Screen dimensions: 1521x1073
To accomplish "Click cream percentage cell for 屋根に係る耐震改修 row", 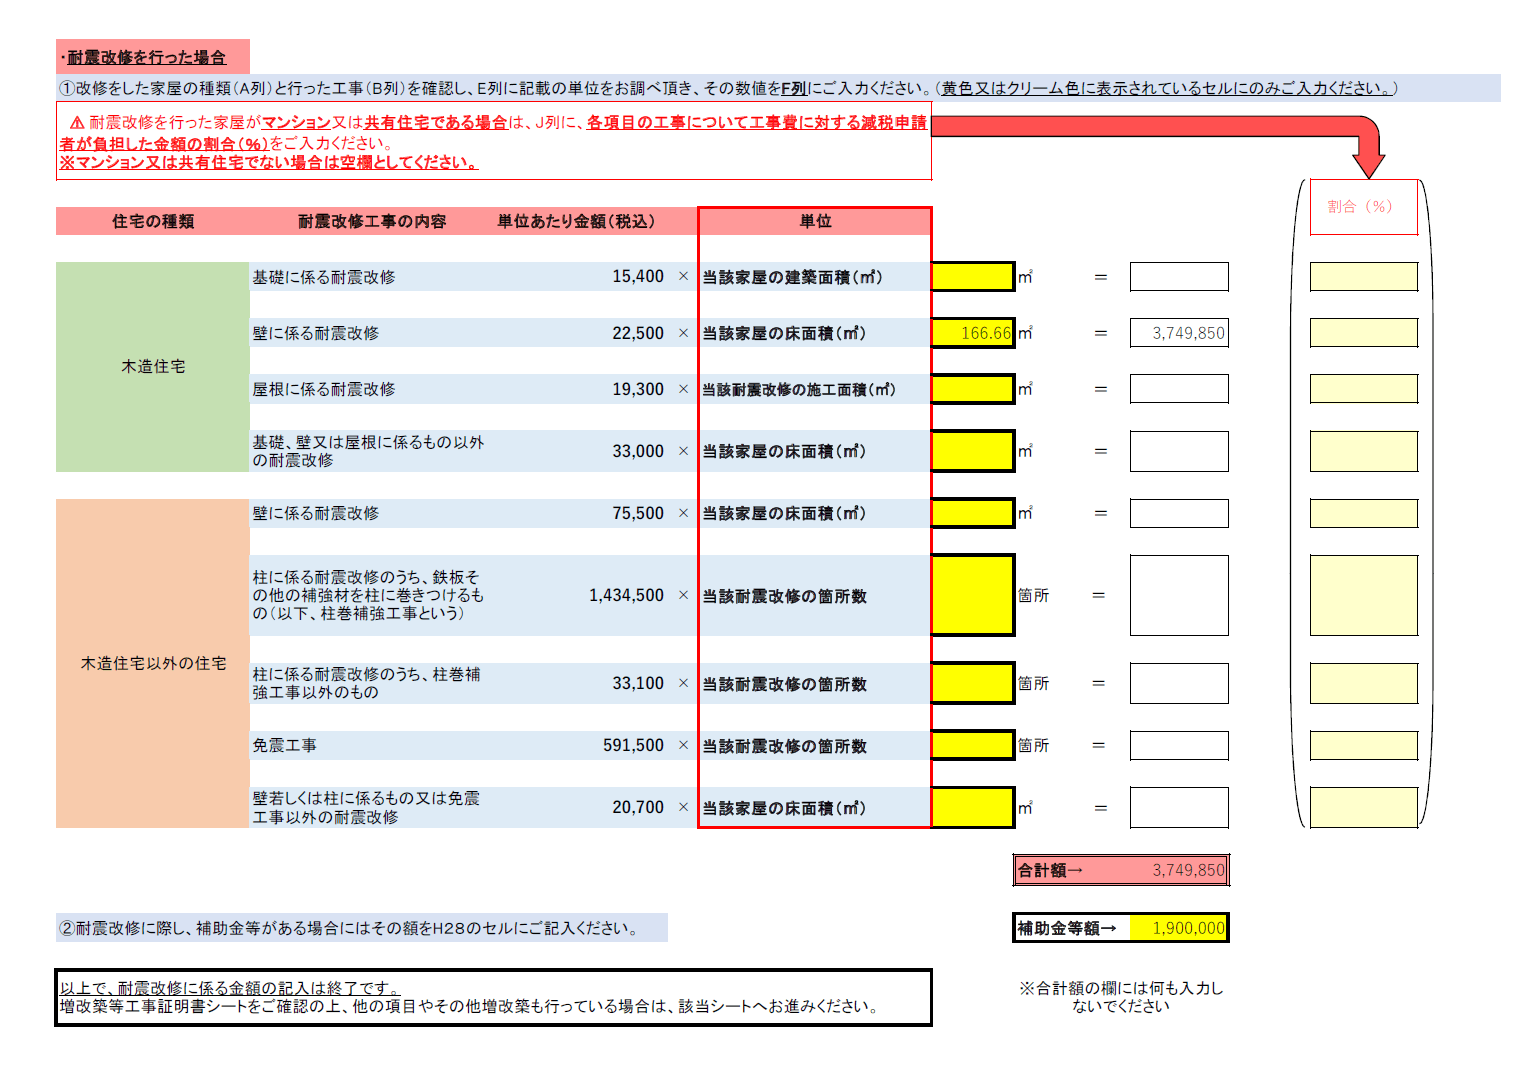I will [1363, 389].
